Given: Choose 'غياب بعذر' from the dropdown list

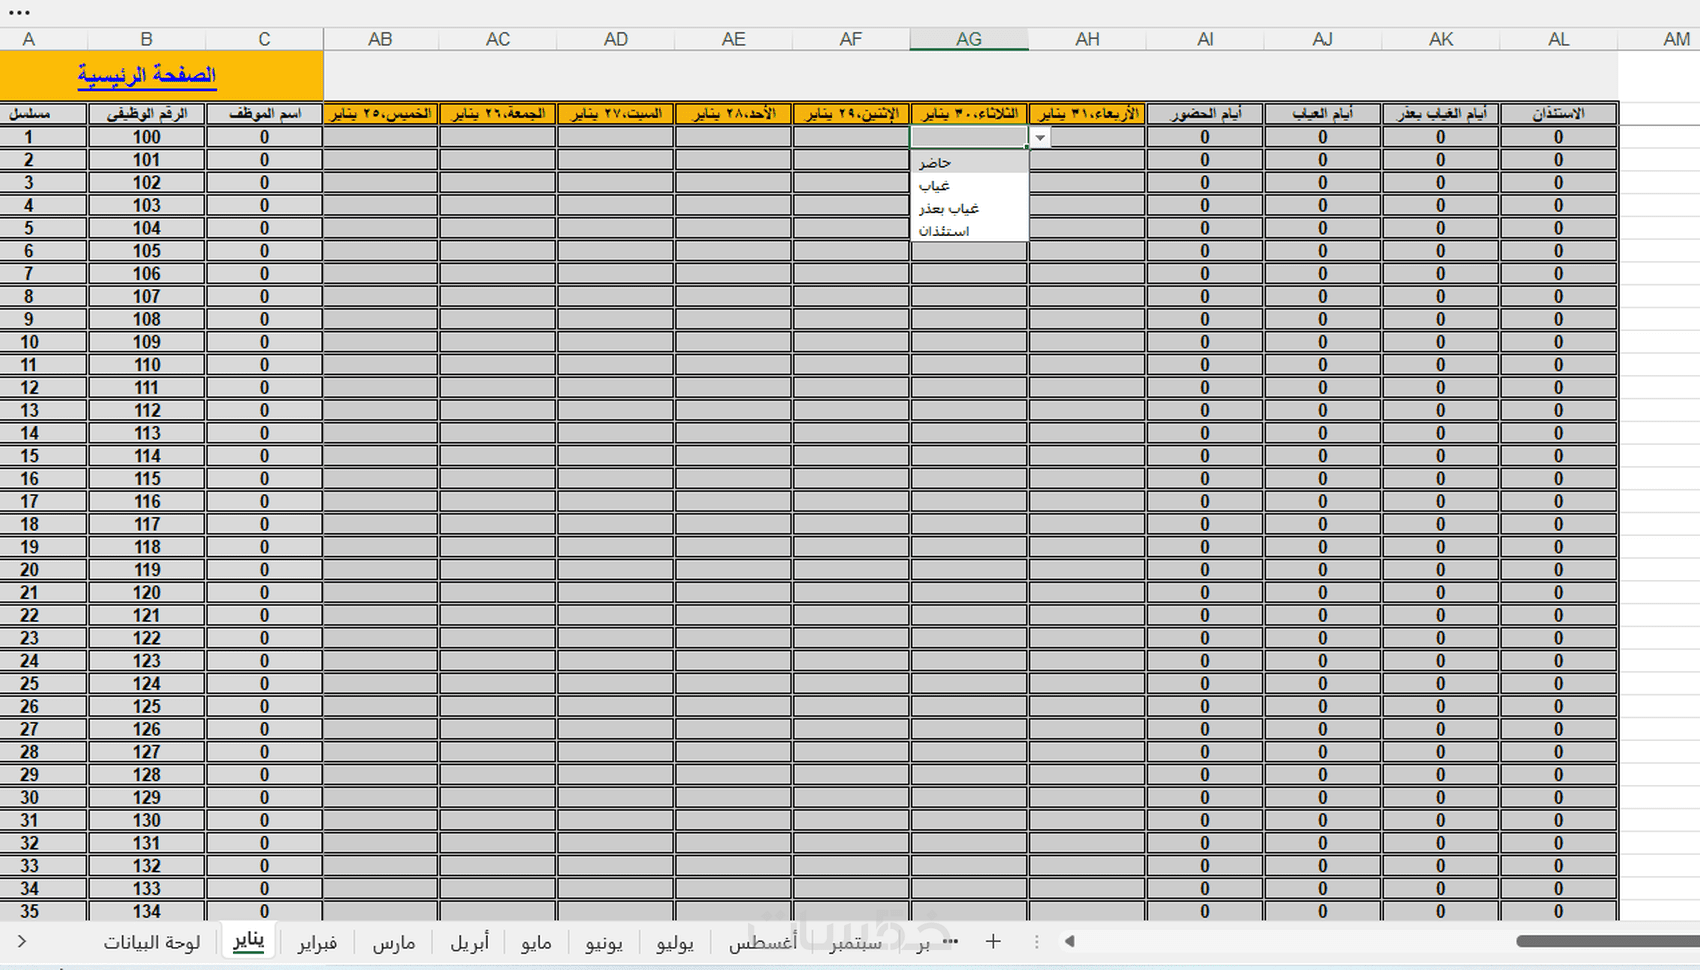Looking at the screenshot, I should click(969, 208).
